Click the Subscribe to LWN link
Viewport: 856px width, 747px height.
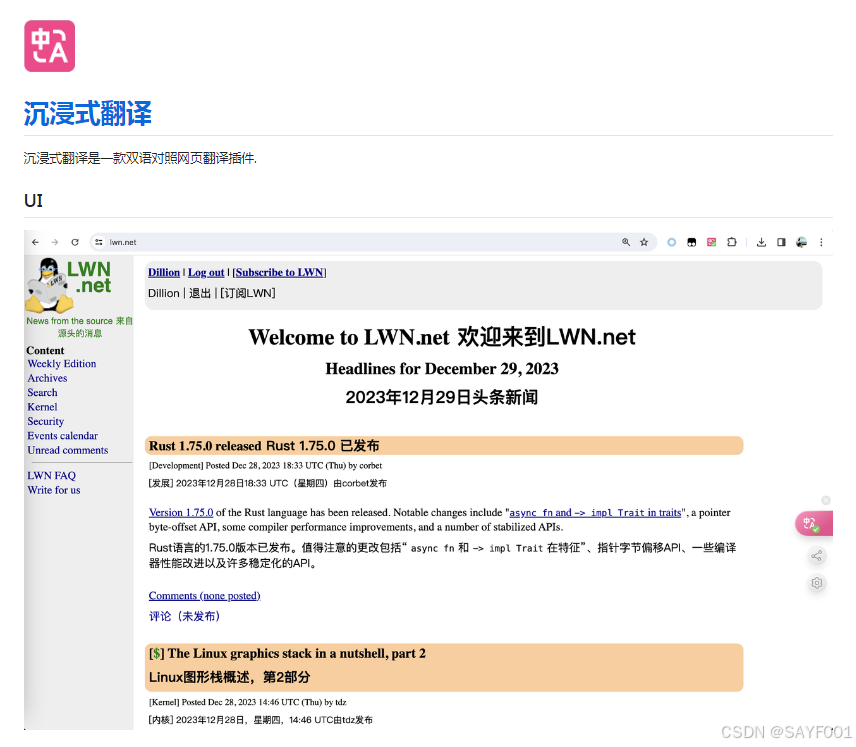280,272
